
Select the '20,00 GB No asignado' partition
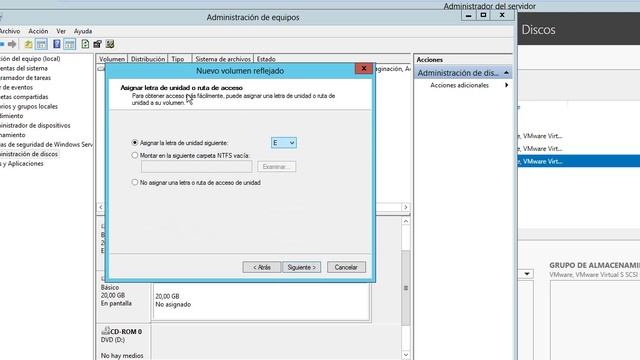click(261, 301)
